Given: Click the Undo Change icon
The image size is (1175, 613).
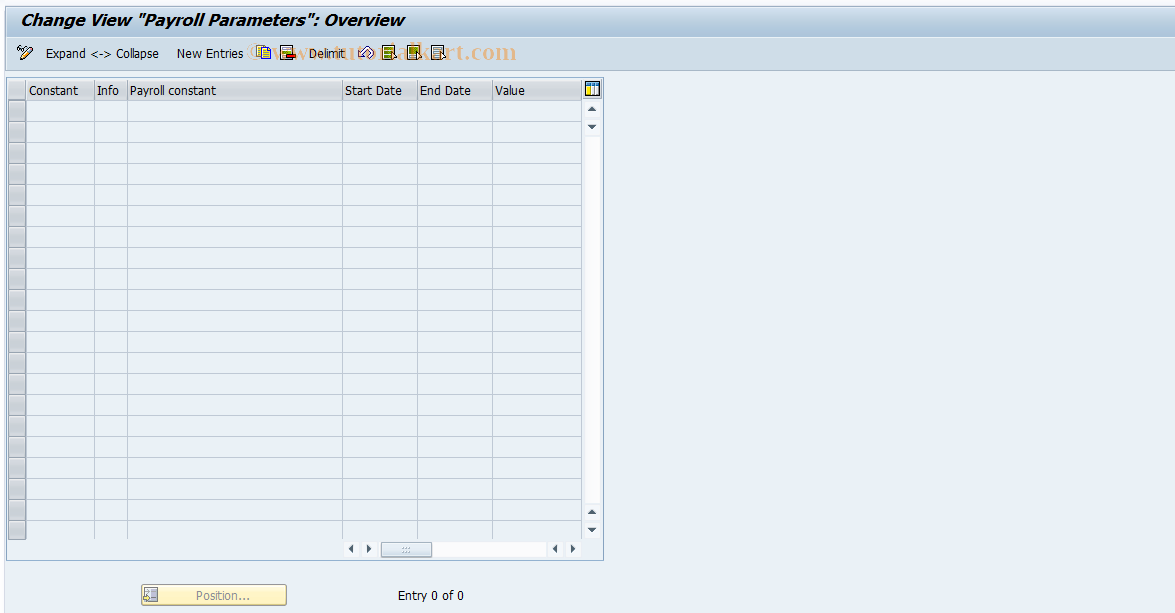Looking at the screenshot, I should (366, 52).
